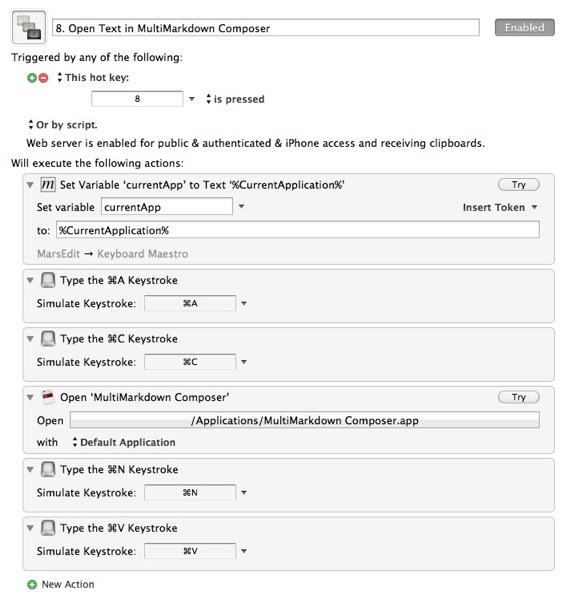
Task: Click Try on Open MultiMarkdown Composer action
Action: [x=519, y=397]
